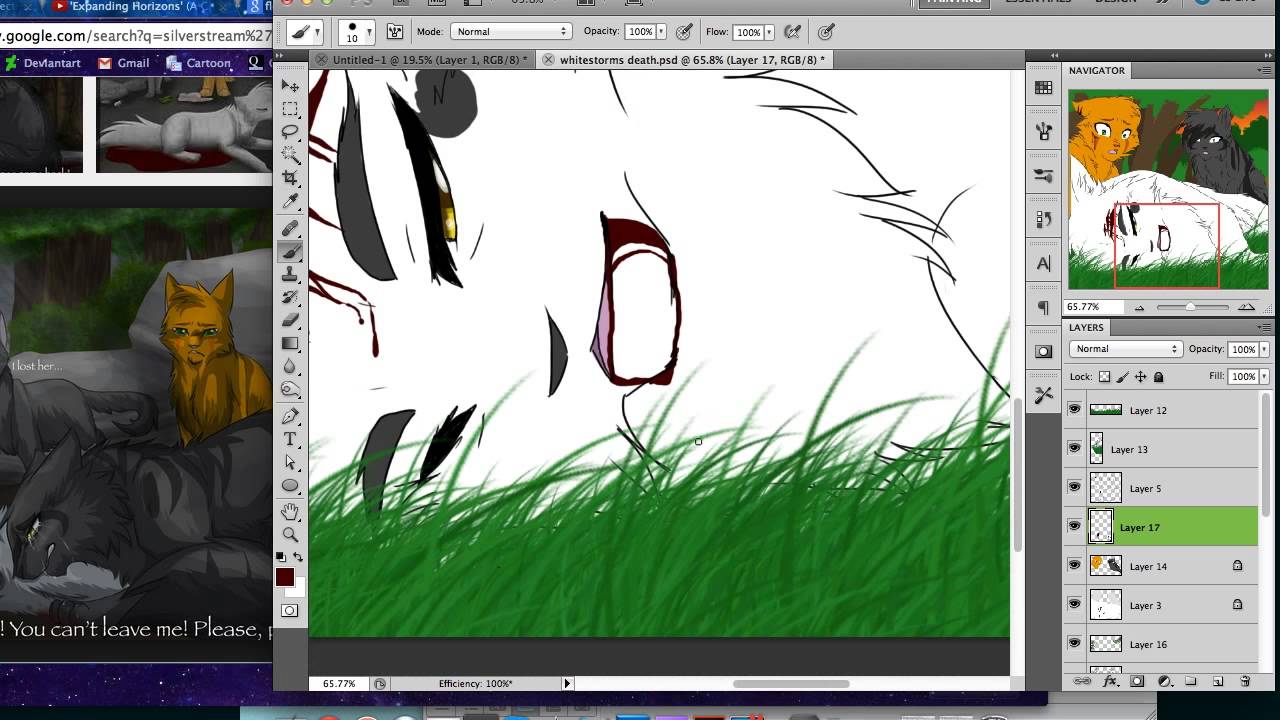Open brush Mode dropdown in options bar
The image size is (1280, 720).
tap(511, 32)
